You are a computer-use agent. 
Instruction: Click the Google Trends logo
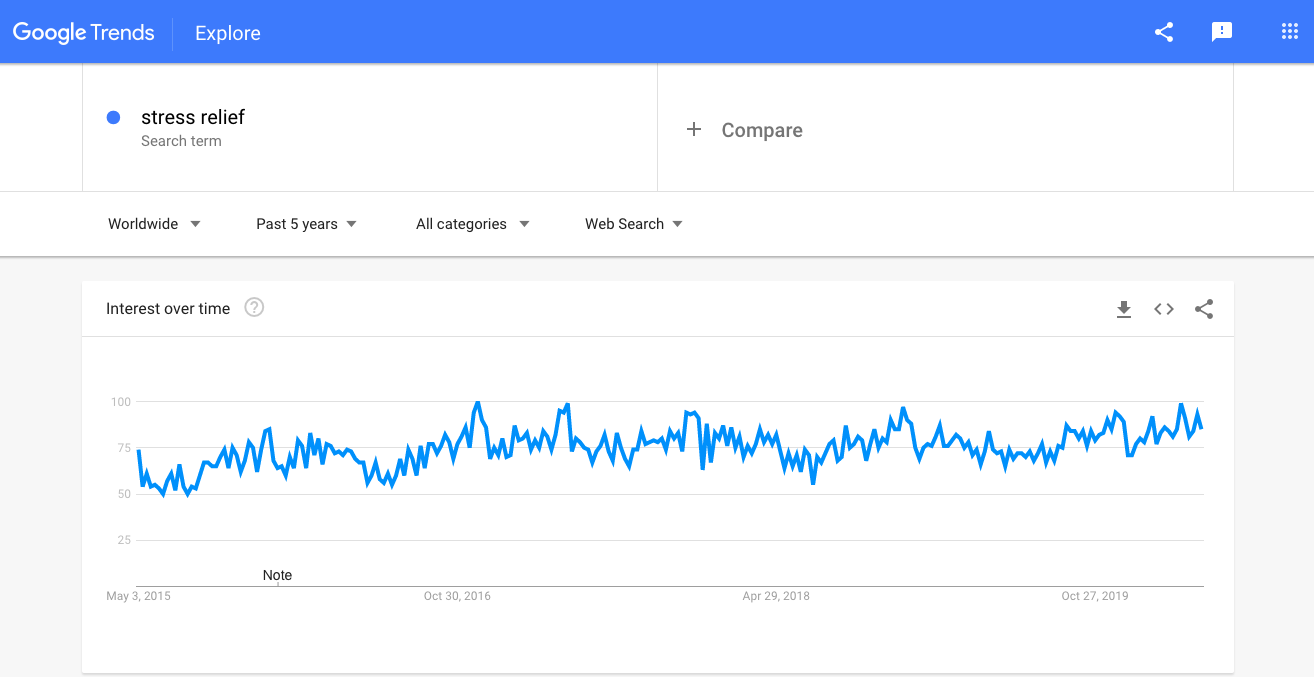coord(83,32)
